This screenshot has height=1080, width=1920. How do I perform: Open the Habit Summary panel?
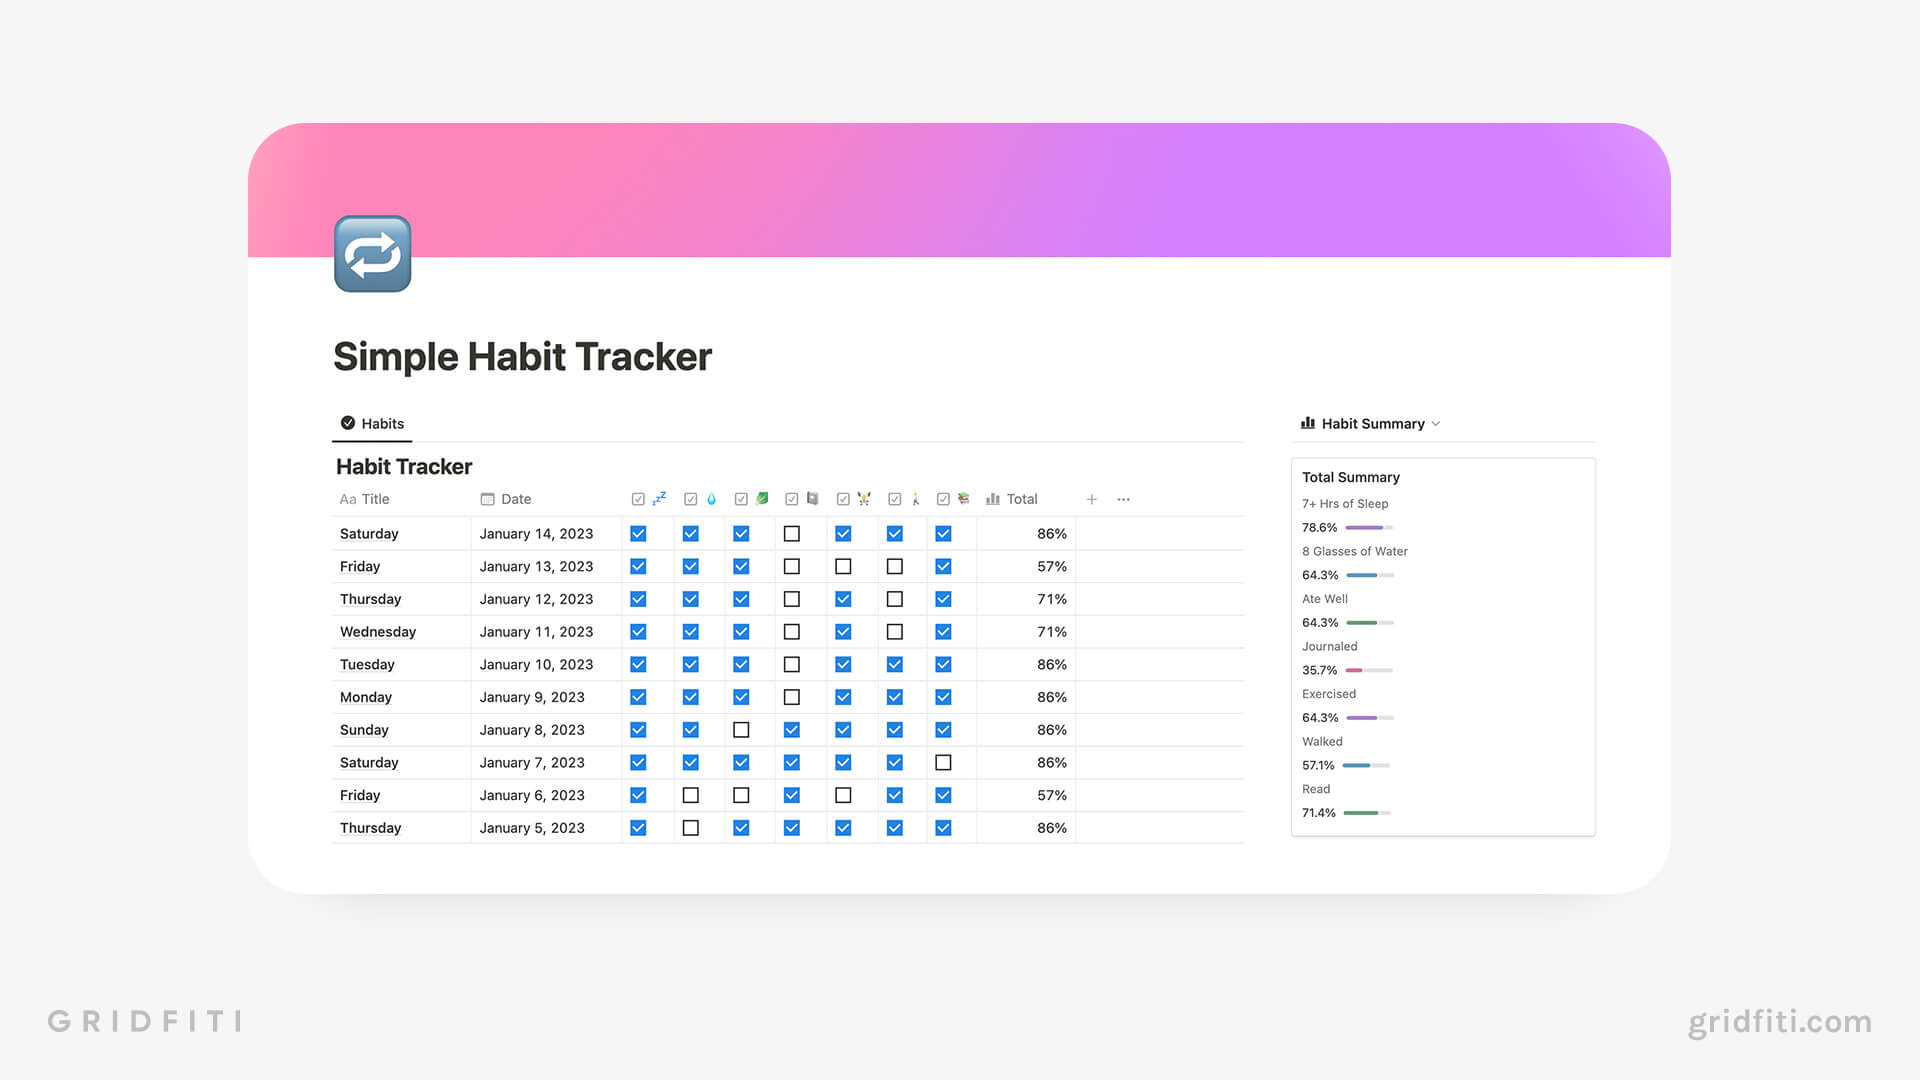tap(1369, 422)
